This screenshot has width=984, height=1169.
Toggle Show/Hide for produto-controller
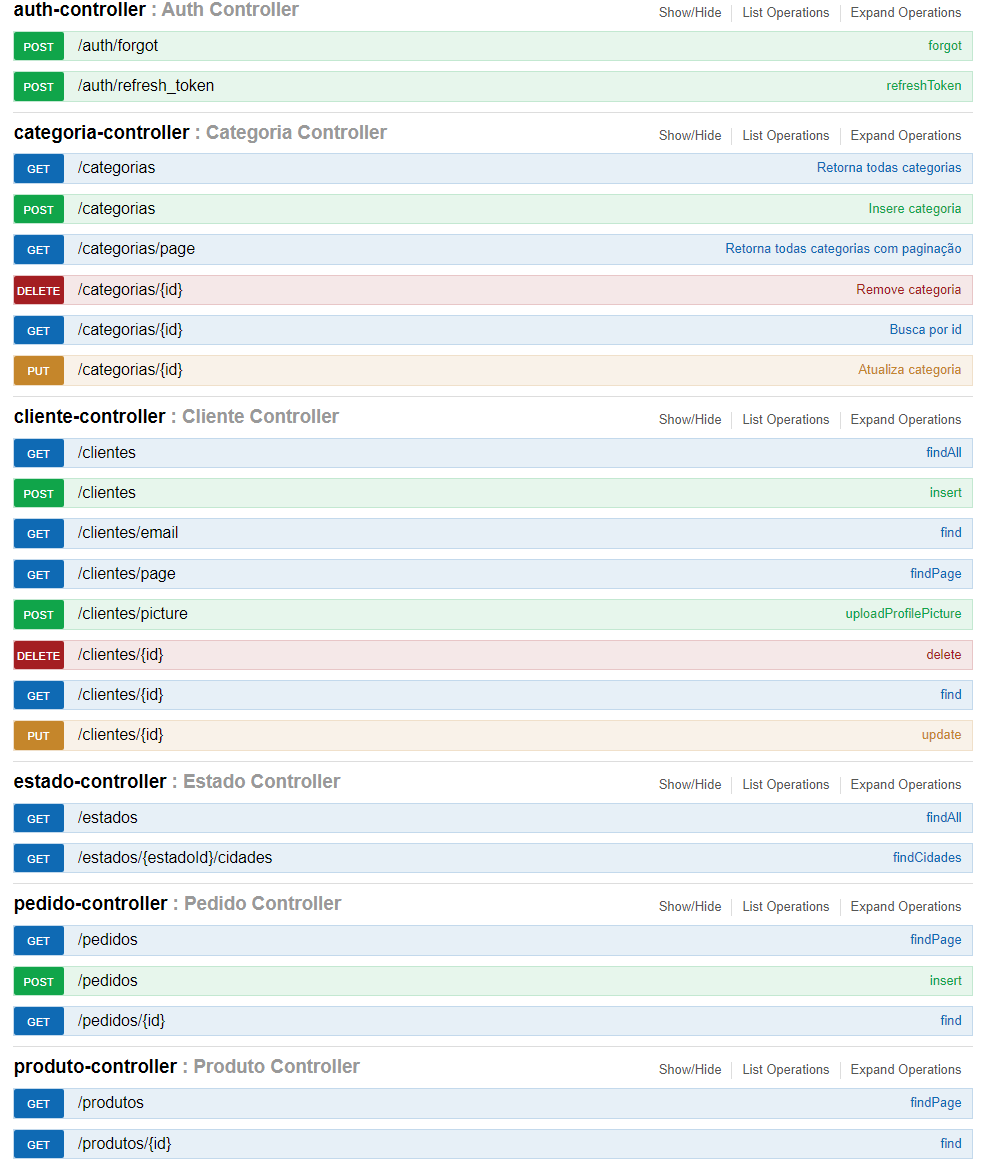689,1069
